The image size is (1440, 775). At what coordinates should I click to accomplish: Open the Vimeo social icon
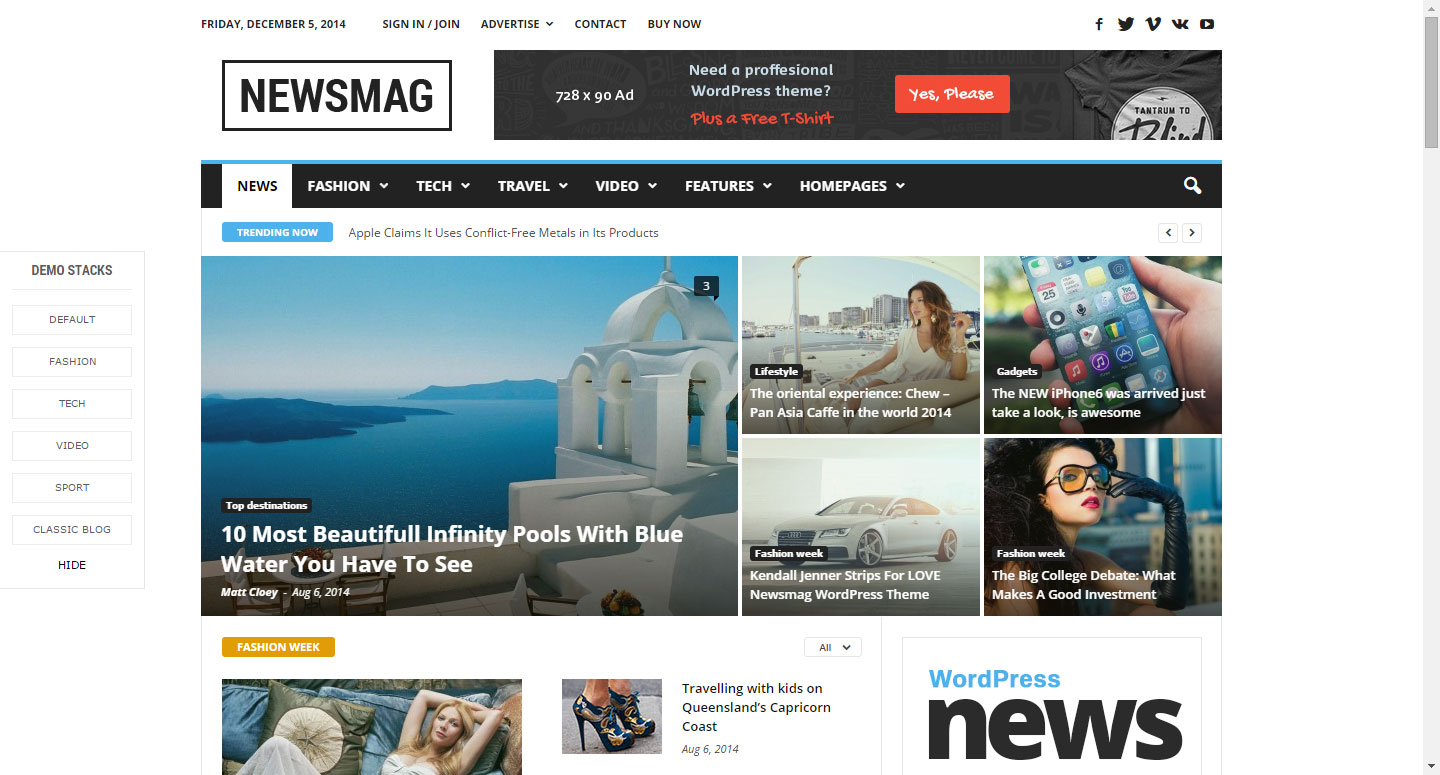1153,24
